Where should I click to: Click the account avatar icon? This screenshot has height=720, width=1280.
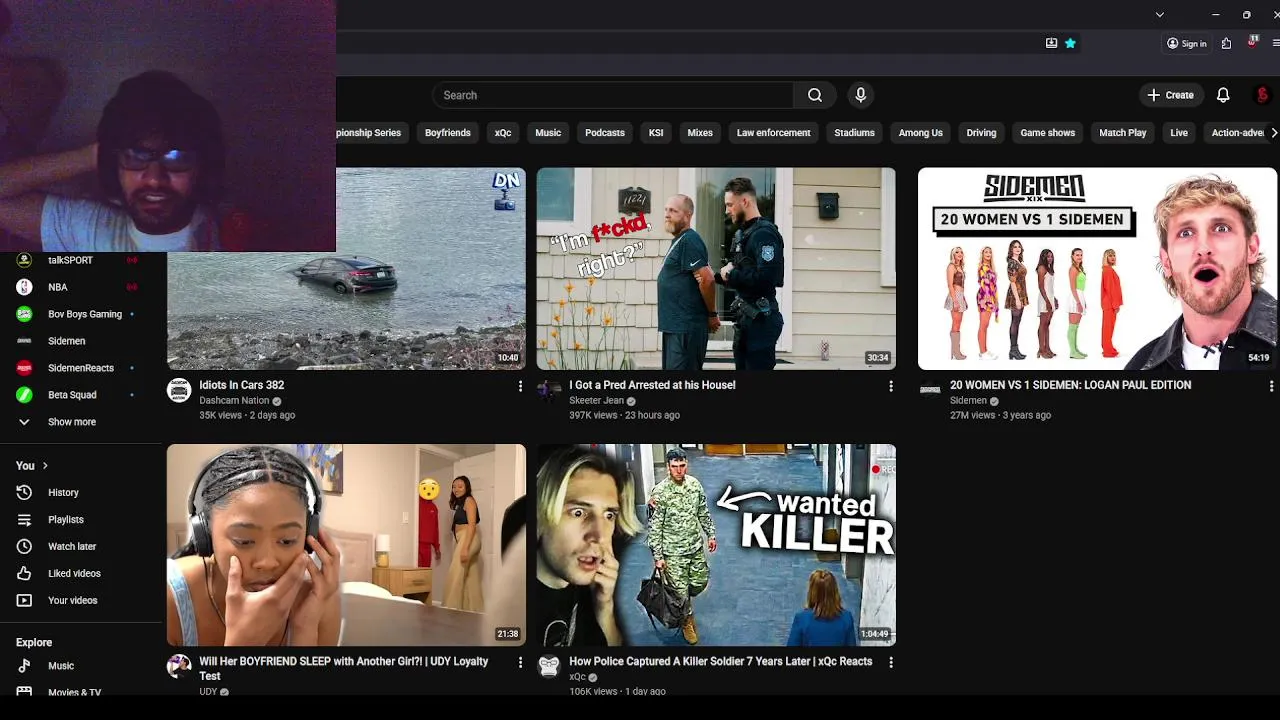(1262, 95)
